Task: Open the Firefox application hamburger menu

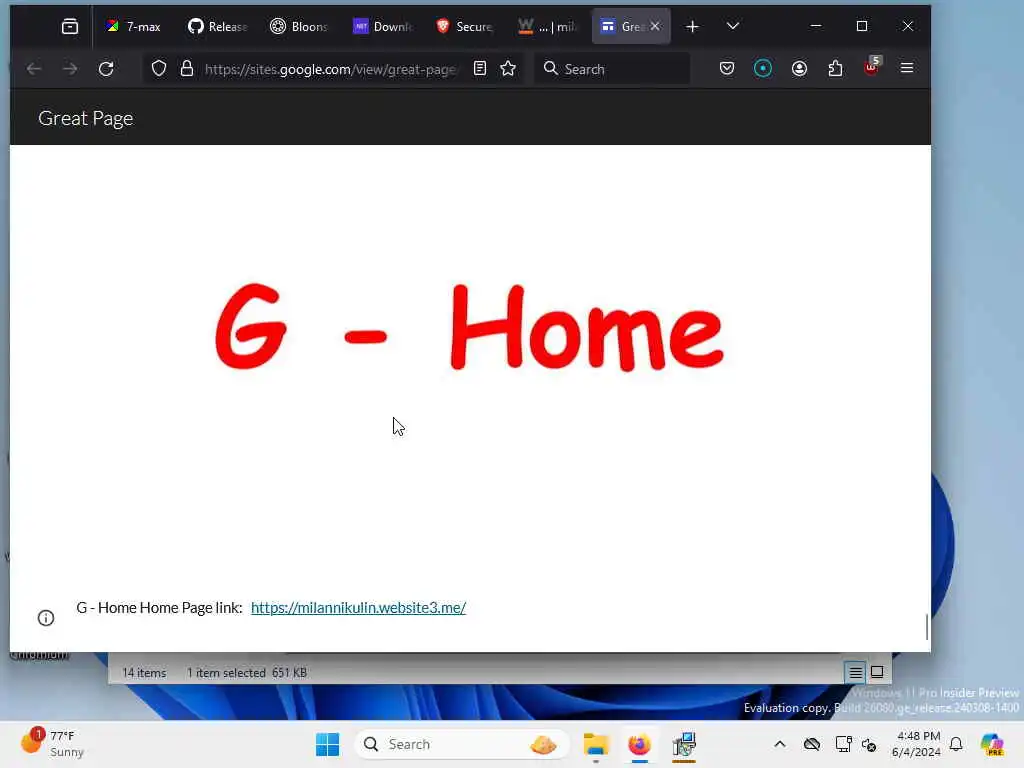Action: (x=907, y=68)
